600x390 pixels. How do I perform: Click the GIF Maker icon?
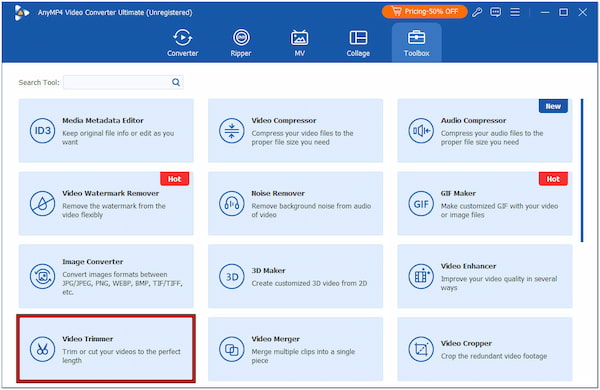421,204
